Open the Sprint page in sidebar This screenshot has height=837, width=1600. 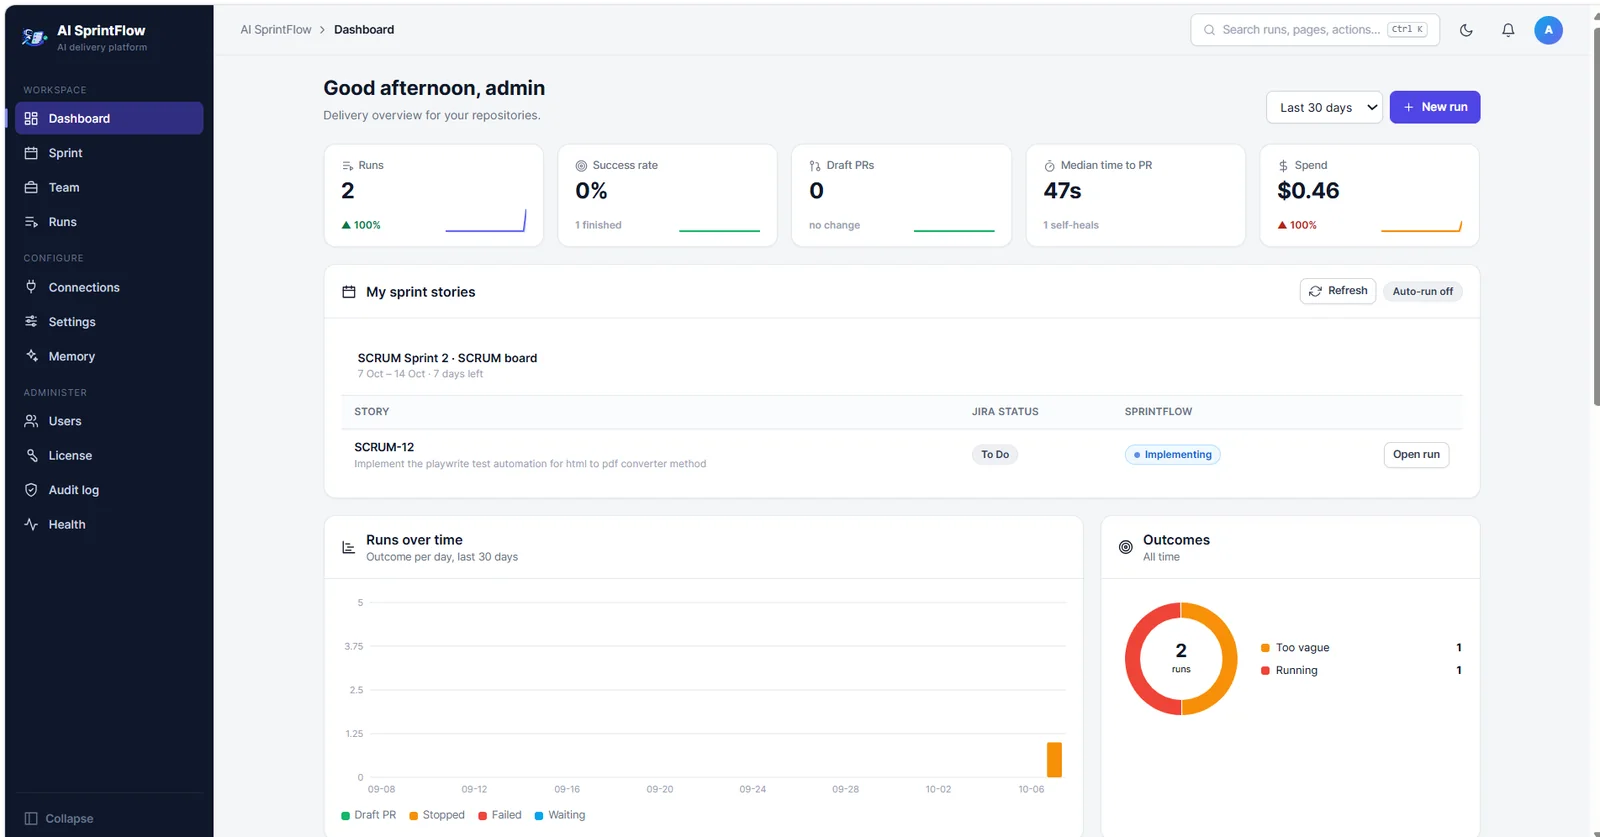(109, 153)
